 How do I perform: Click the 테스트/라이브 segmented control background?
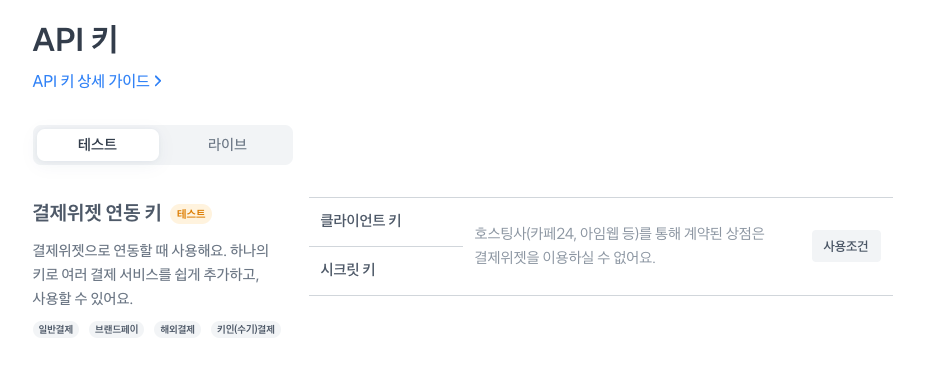point(162,145)
